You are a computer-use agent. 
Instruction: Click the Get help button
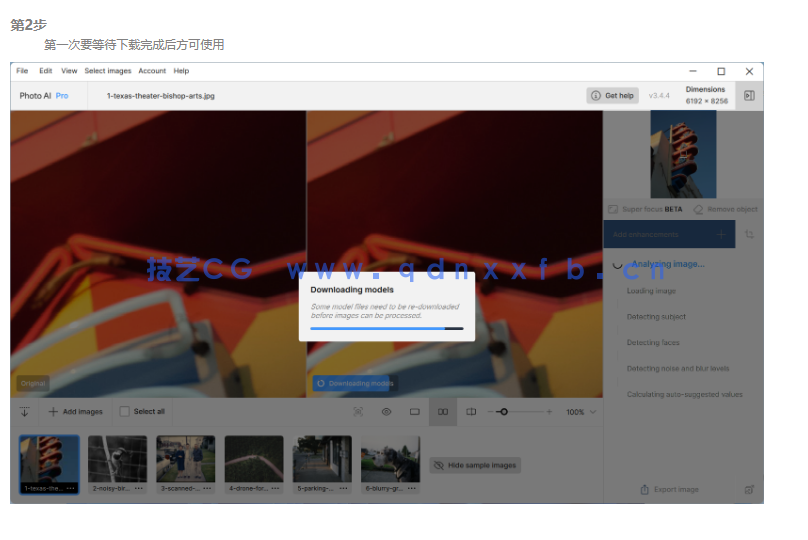[x=612, y=95]
